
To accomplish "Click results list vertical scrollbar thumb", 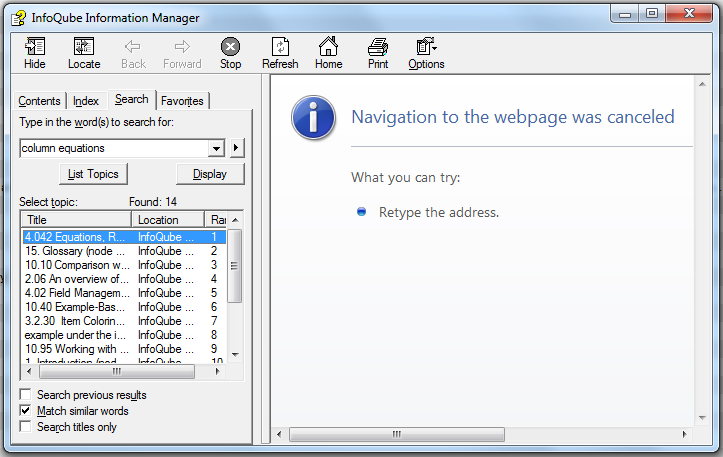I will 235,266.
